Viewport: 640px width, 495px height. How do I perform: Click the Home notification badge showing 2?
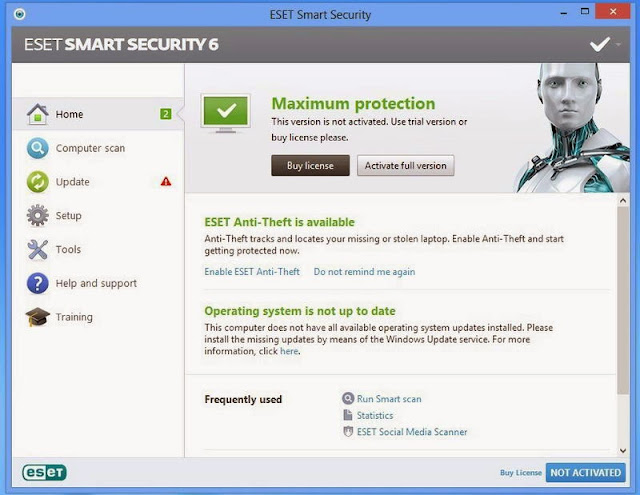165,114
